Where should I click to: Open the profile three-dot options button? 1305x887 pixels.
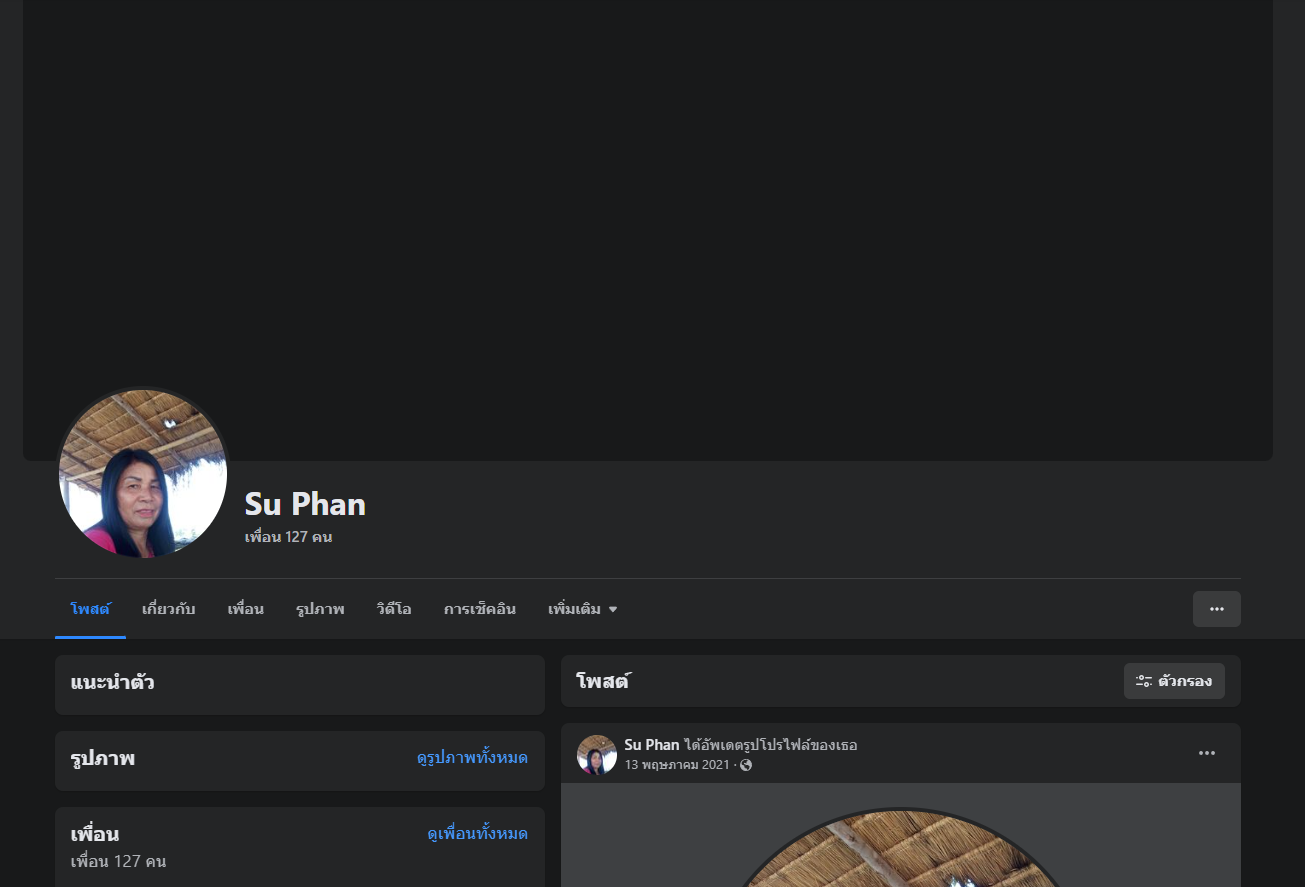click(1216, 609)
